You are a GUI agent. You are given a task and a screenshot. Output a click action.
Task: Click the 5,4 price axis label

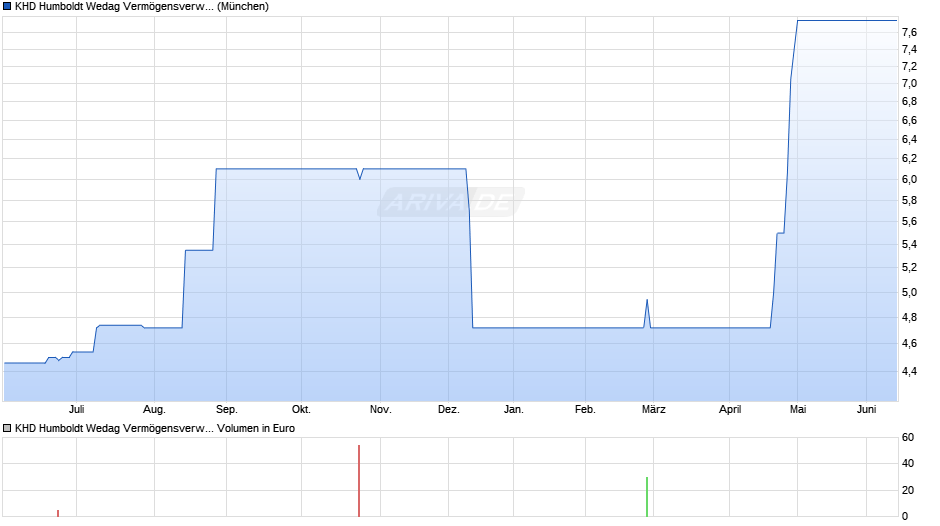tap(909, 244)
